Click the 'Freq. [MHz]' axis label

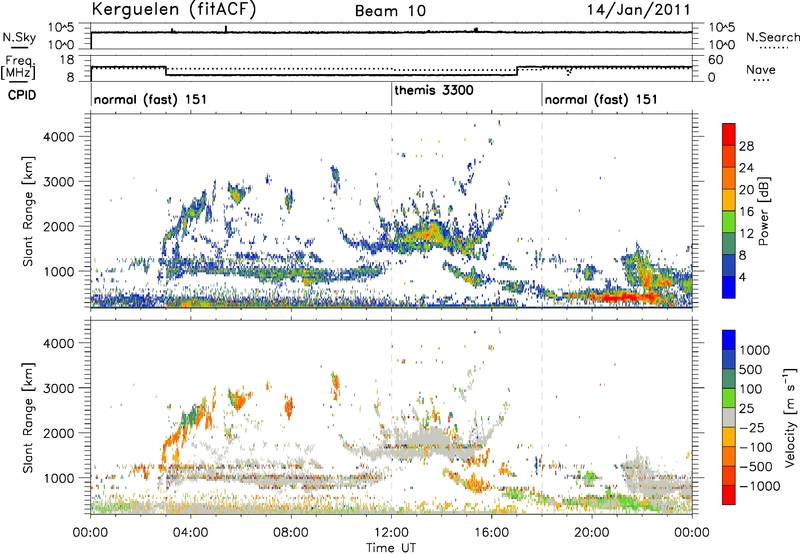(18, 68)
